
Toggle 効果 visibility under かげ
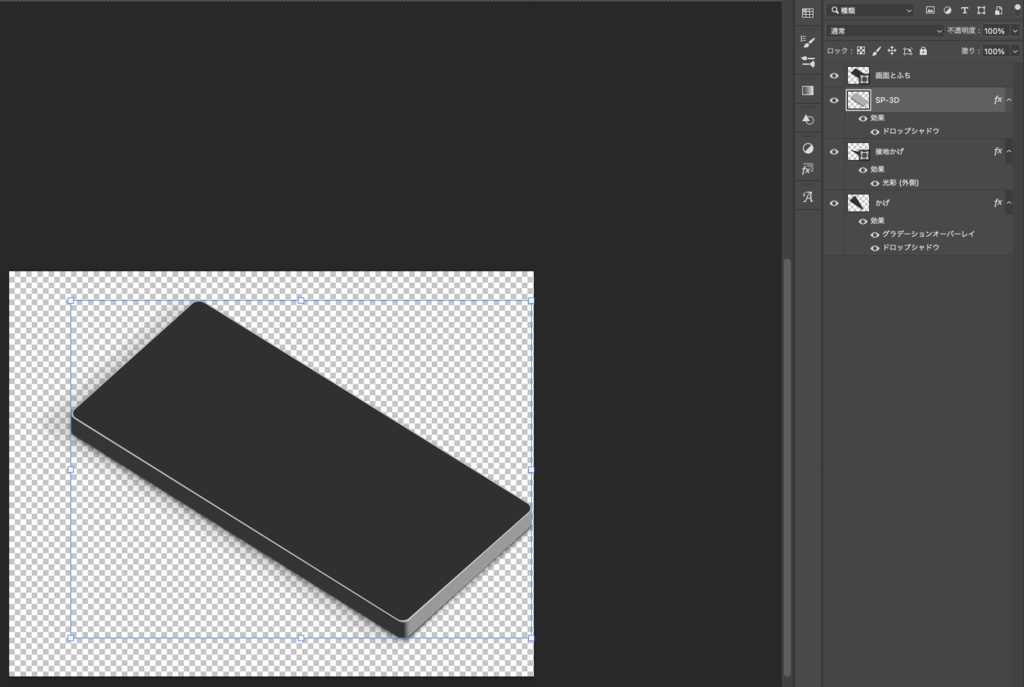[863, 221]
